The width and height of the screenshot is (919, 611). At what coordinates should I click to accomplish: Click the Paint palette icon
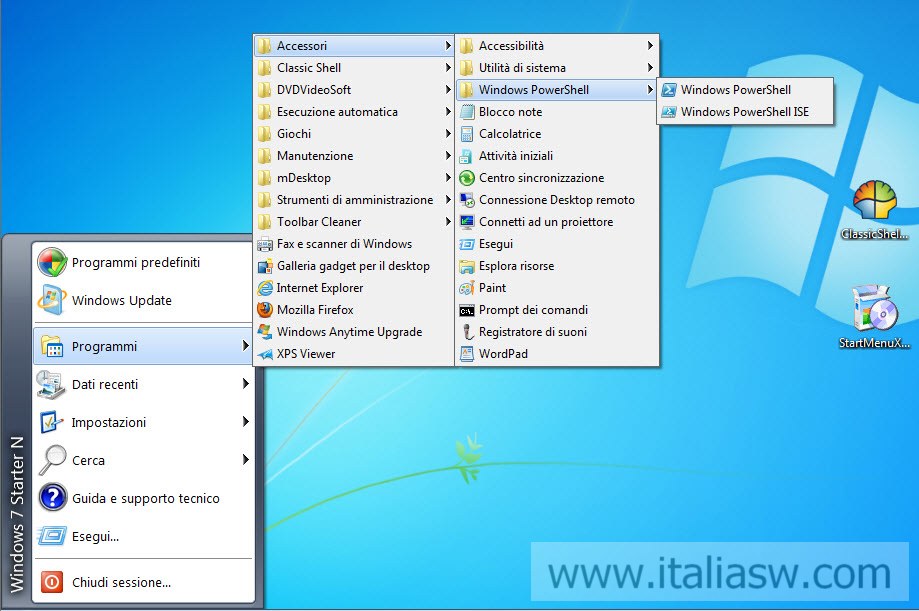tap(467, 288)
